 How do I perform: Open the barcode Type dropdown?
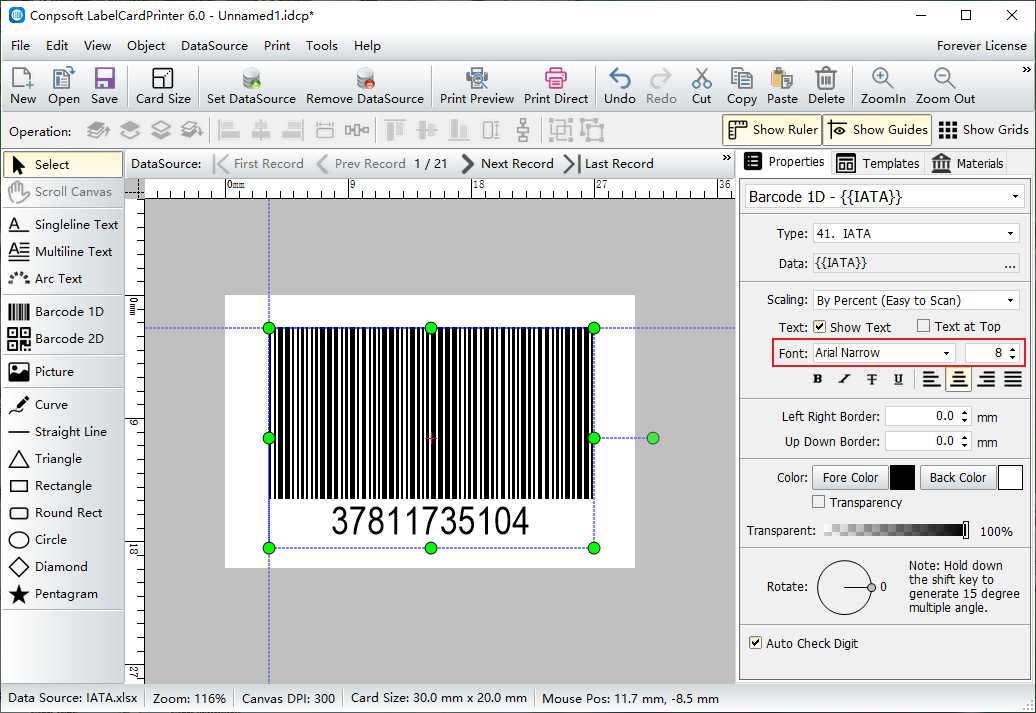coord(1010,233)
